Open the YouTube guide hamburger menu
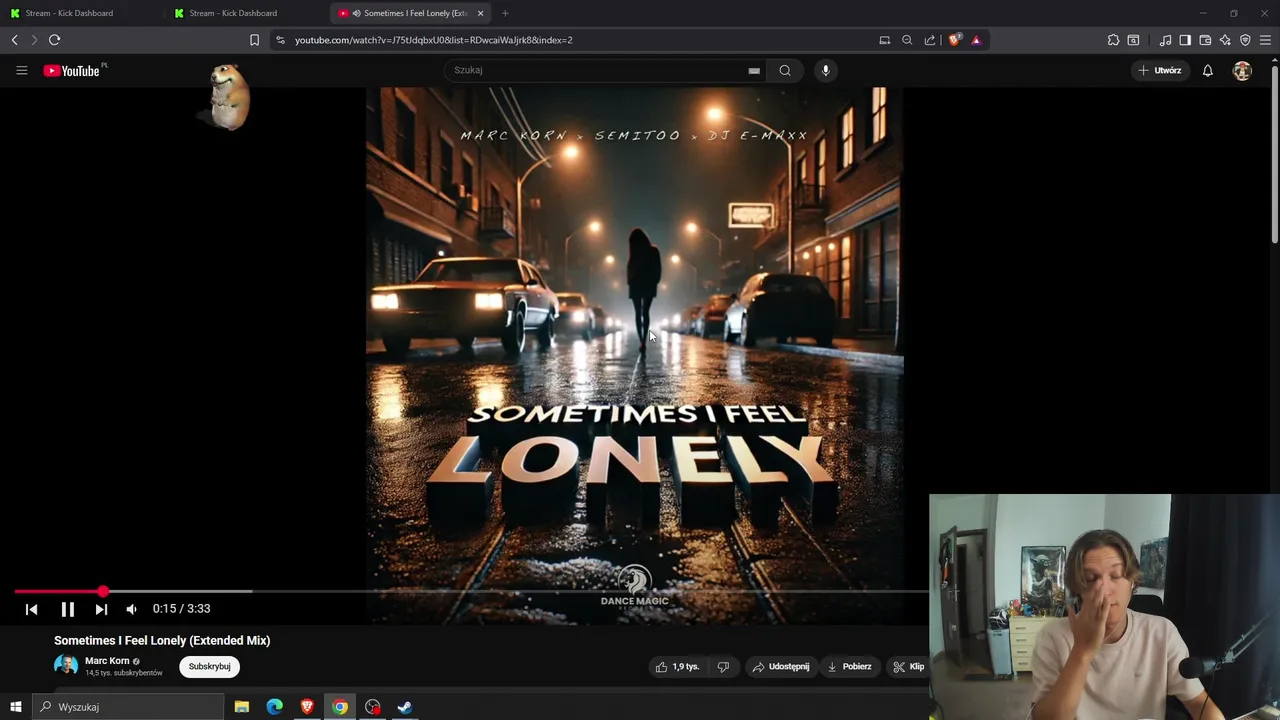 click(x=21, y=70)
